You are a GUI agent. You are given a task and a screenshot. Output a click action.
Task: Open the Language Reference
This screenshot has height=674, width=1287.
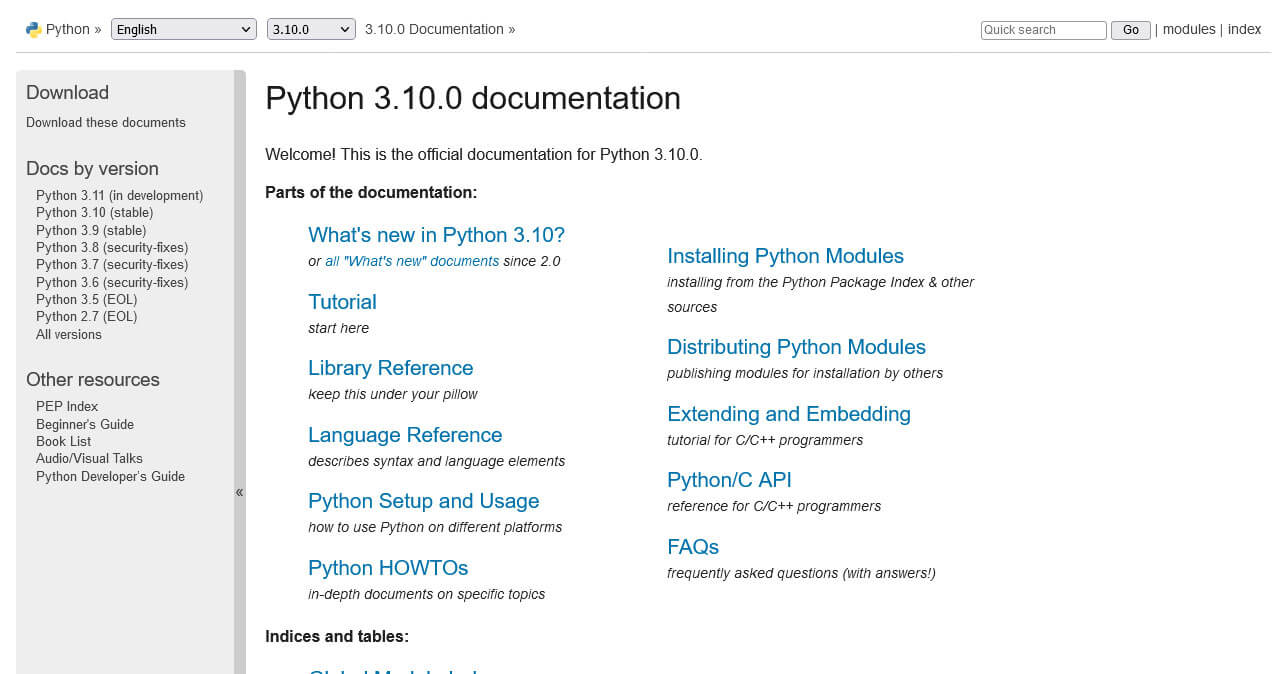[405, 435]
